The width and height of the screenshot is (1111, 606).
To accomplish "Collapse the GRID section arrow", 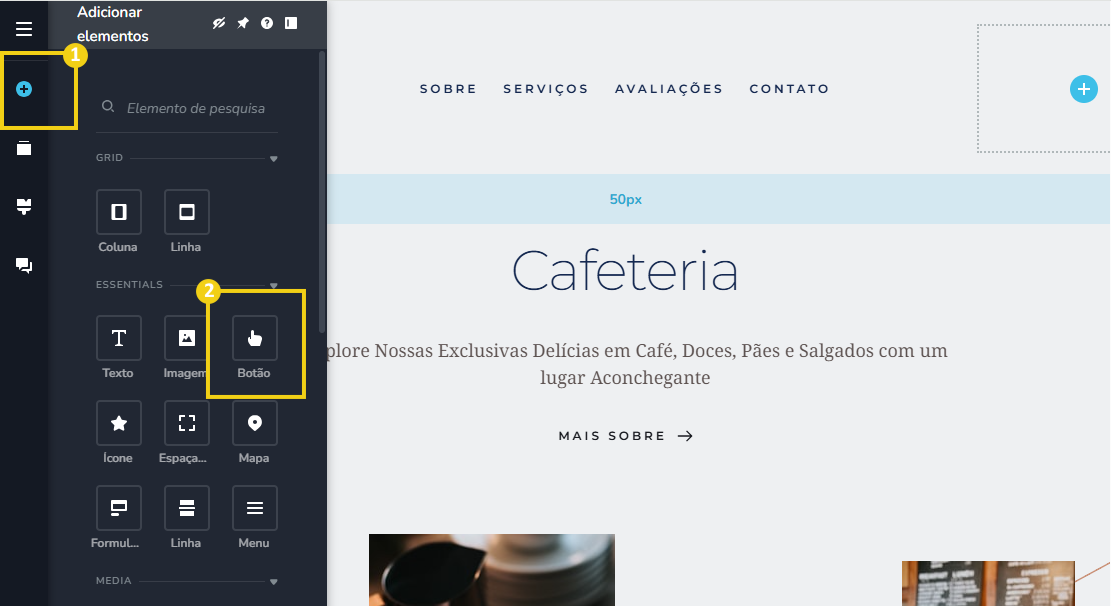I will tap(273, 159).
